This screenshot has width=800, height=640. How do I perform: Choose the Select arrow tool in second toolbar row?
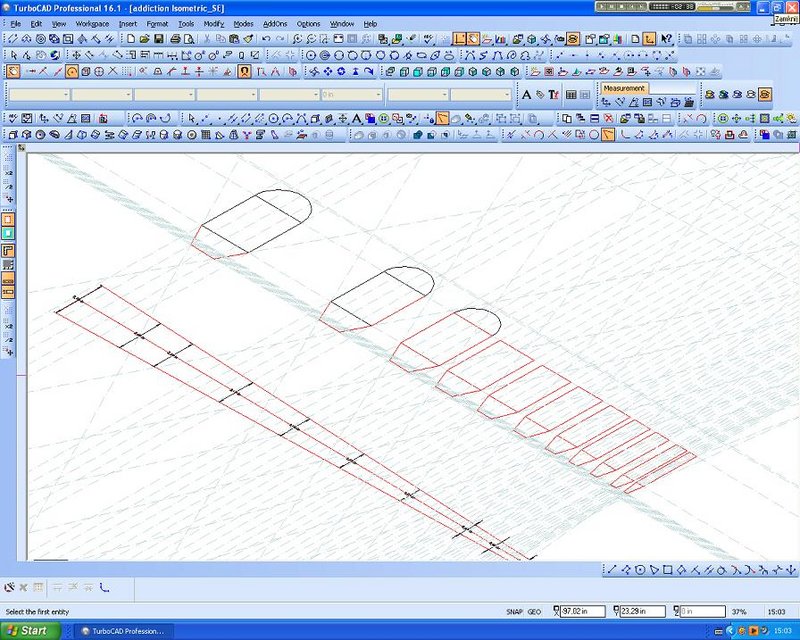coord(14,55)
